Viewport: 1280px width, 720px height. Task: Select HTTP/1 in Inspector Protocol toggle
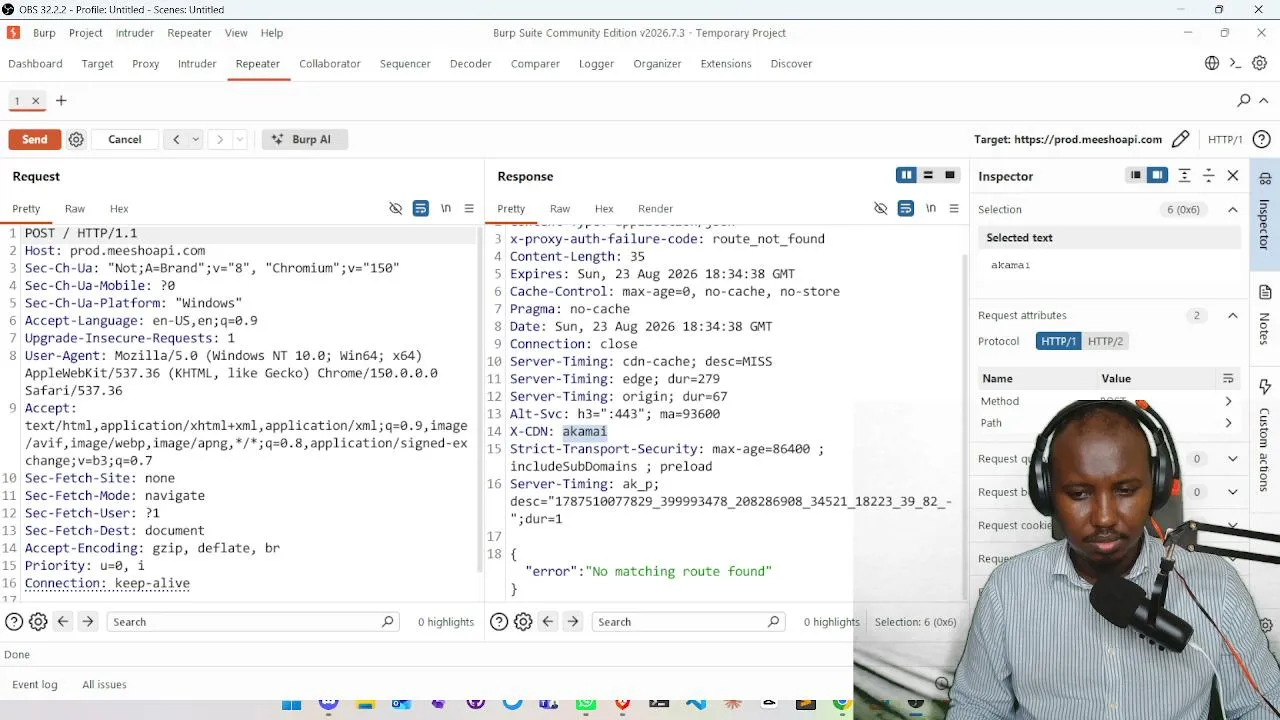1059,341
